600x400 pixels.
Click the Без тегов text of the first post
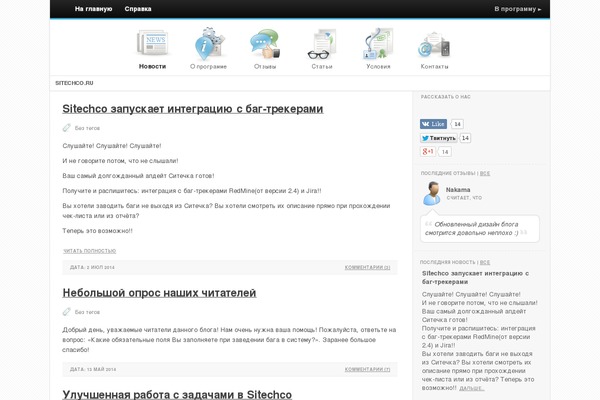pyautogui.click(x=87, y=128)
